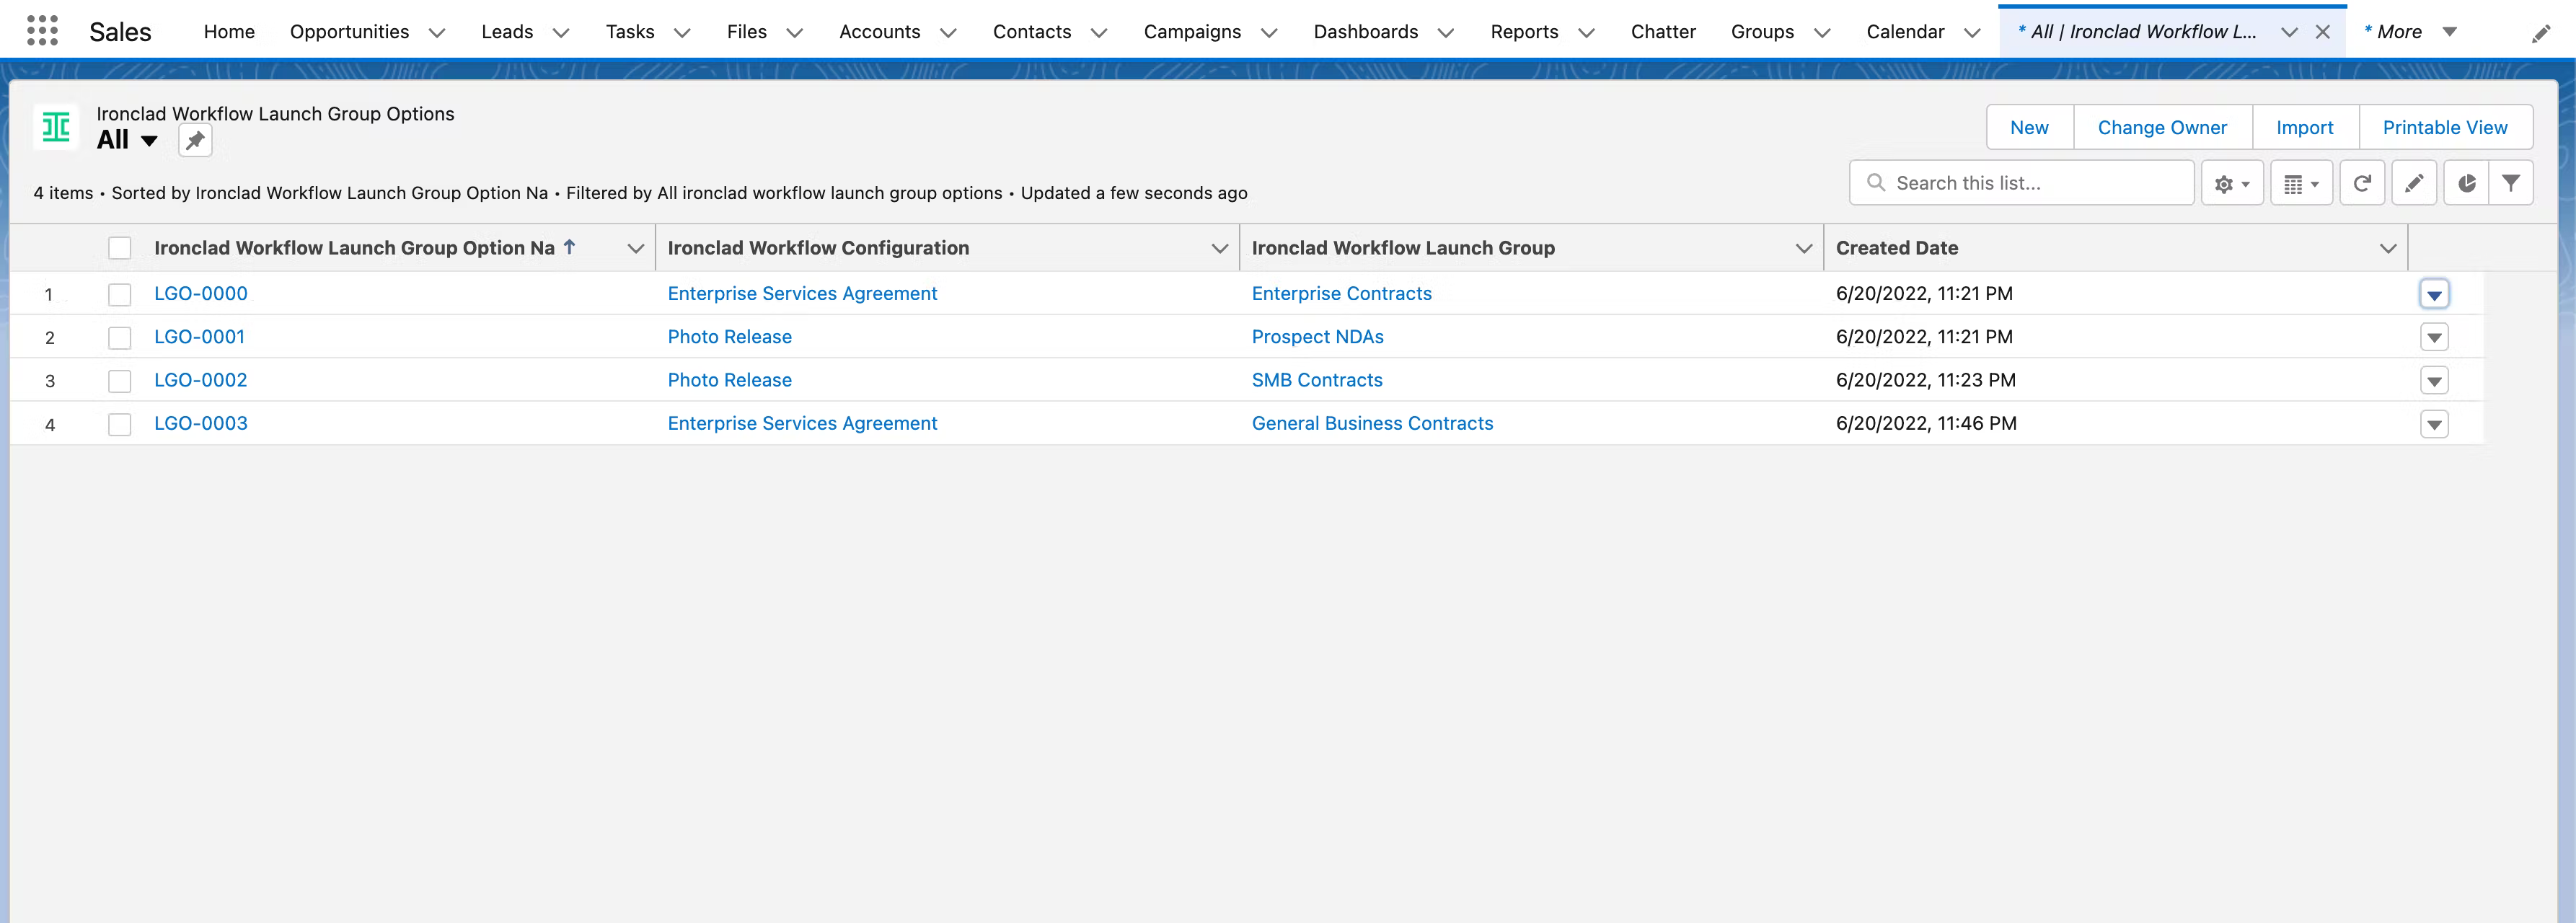The height and width of the screenshot is (923, 2576).
Task: Expand the Reports nav dropdown
Action: (x=1586, y=32)
